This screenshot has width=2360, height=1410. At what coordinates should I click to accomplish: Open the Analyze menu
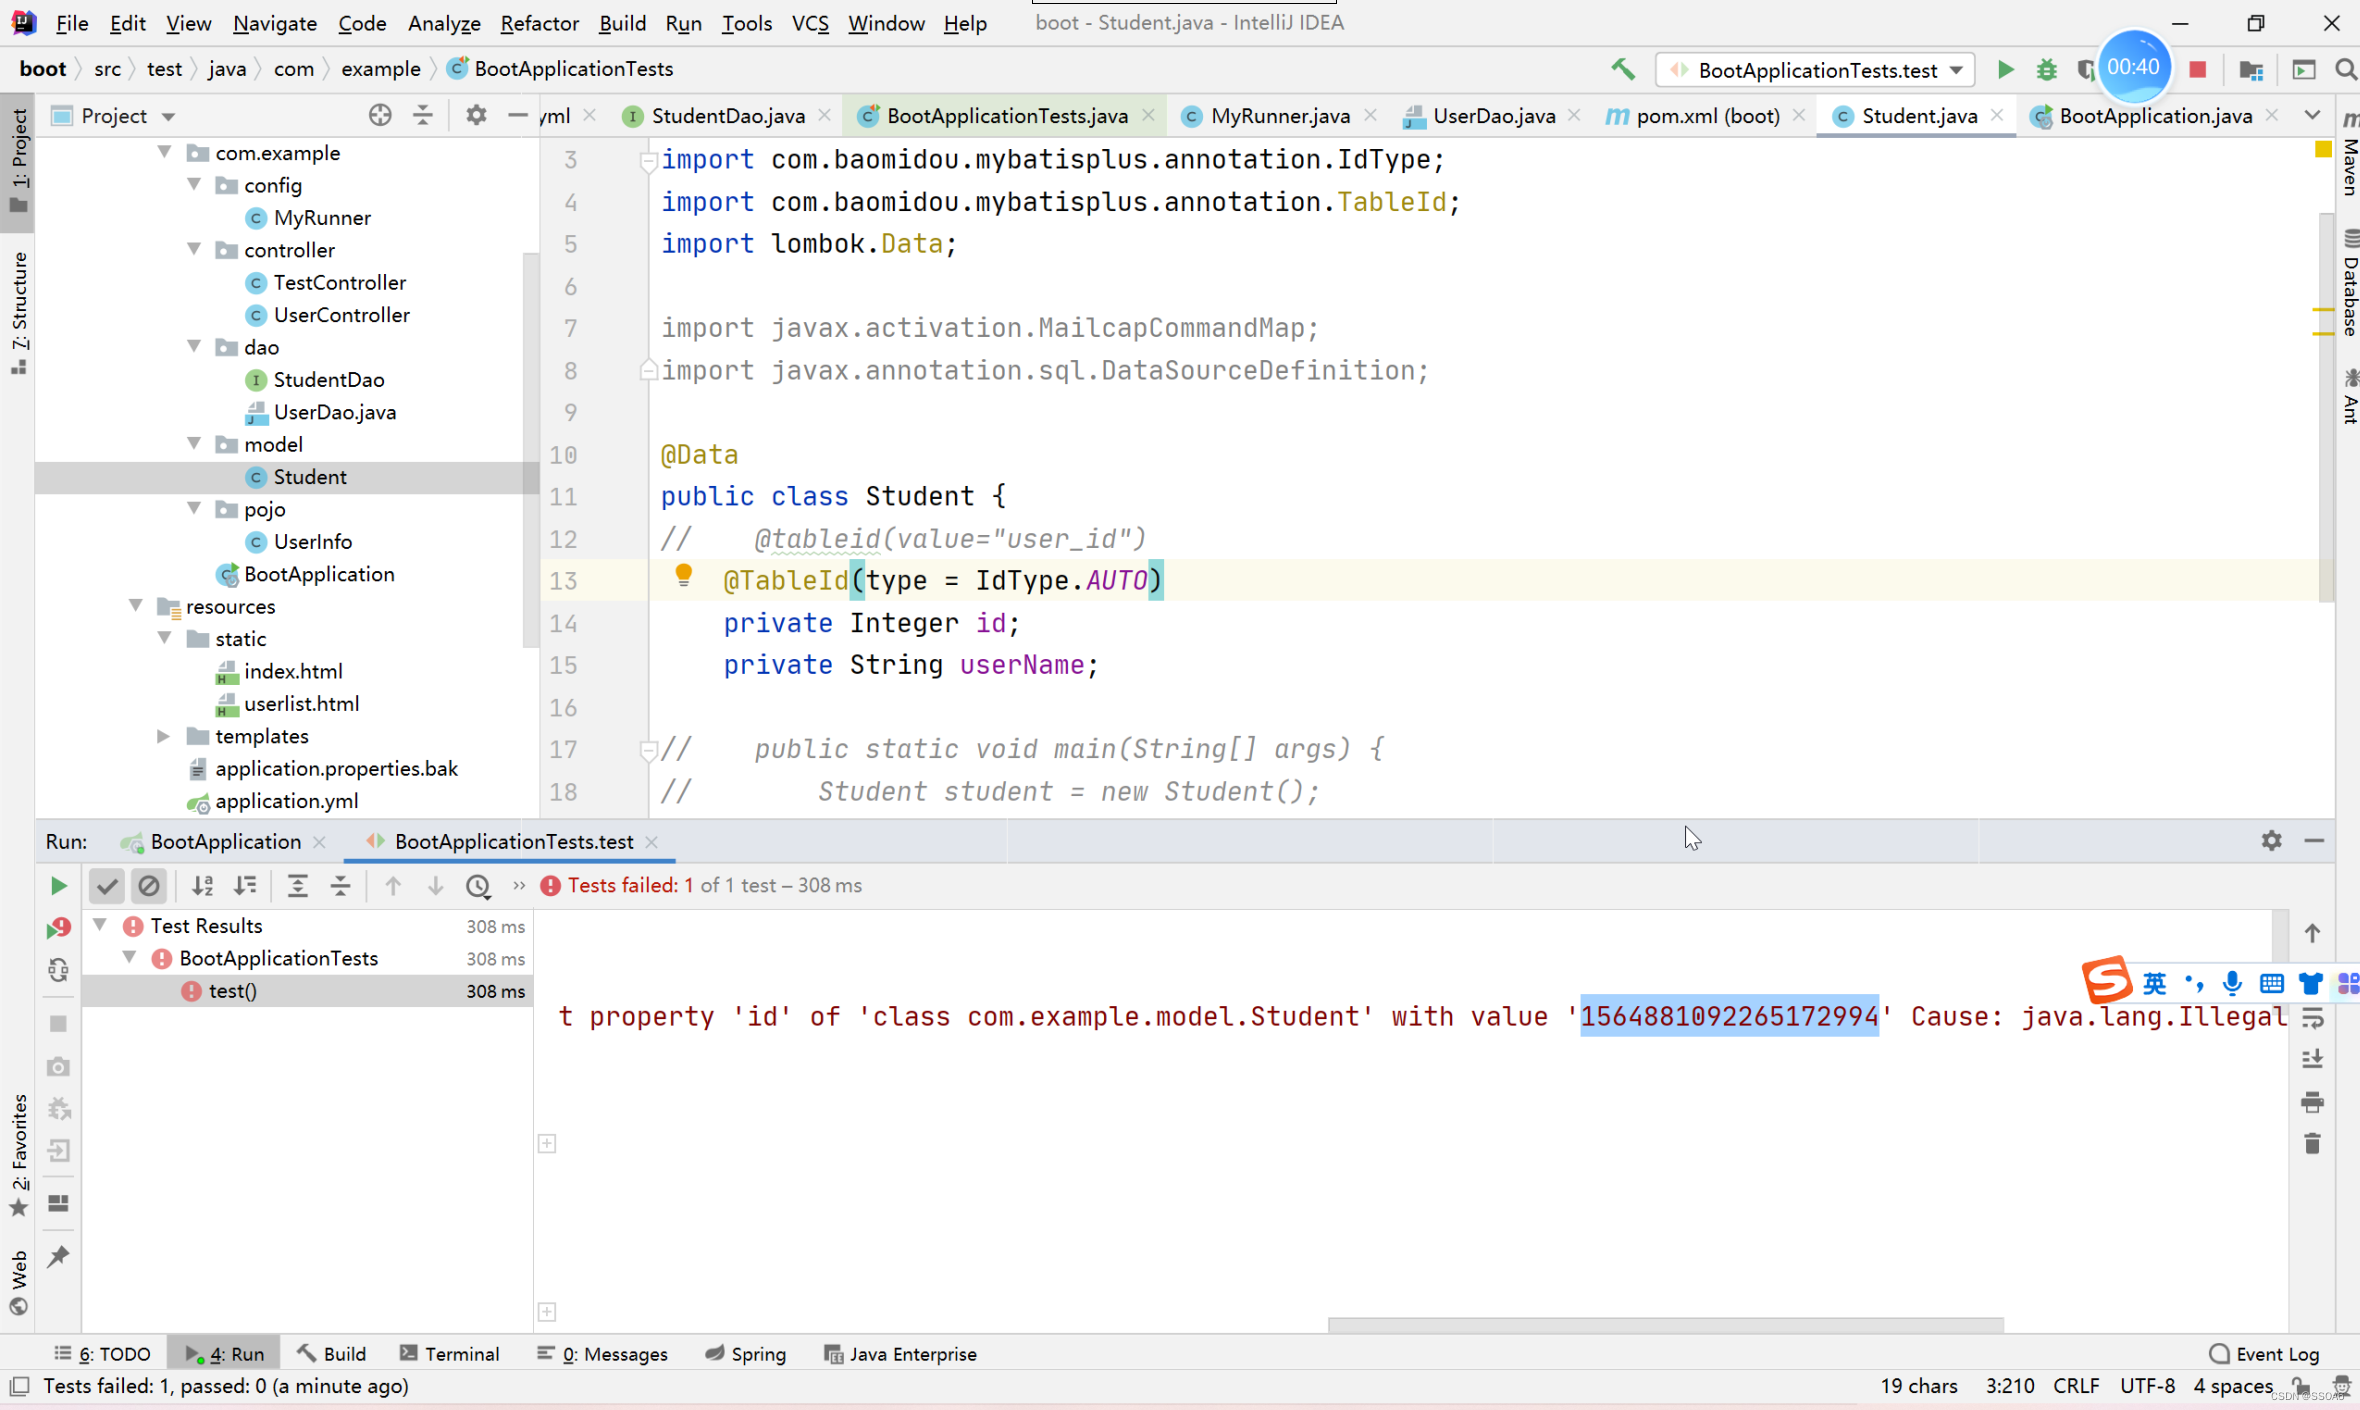click(x=444, y=22)
